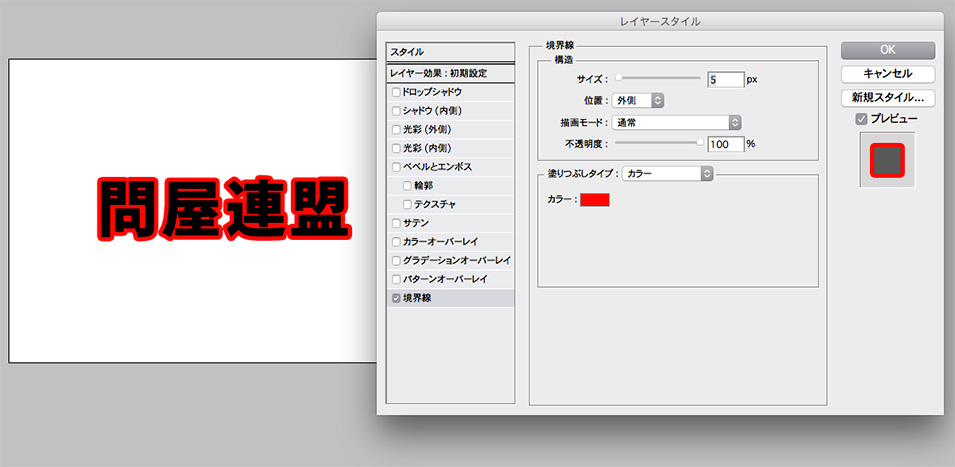Enable the パターンオーバーレイ checkbox
The height and width of the screenshot is (467, 955).
396,279
